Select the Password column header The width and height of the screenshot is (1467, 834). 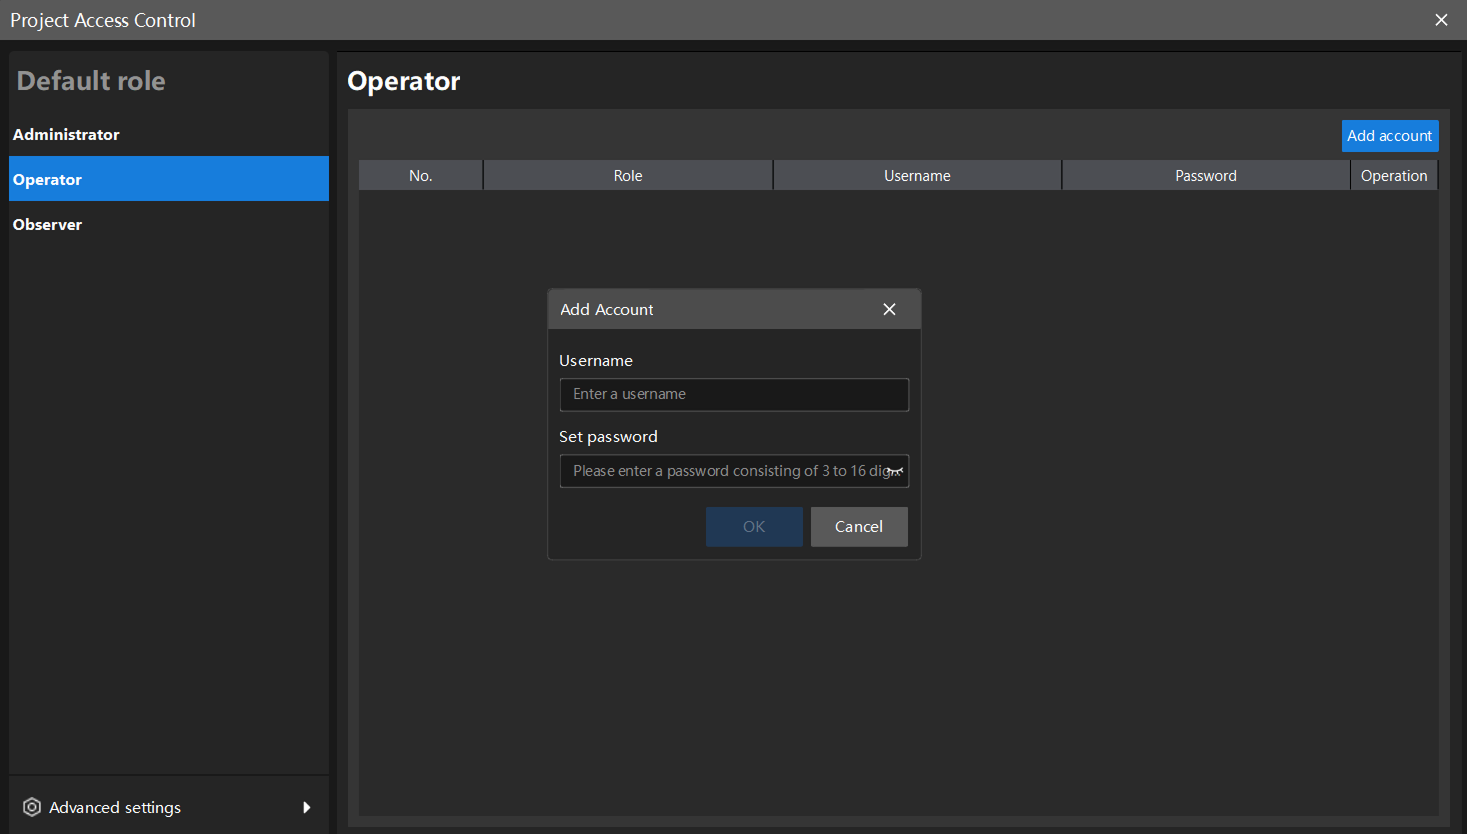(x=1204, y=175)
